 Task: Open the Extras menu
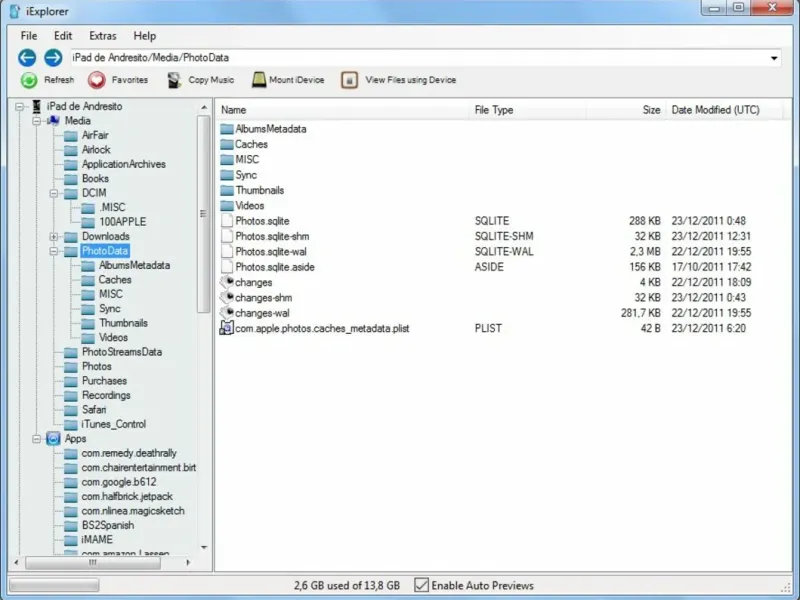[x=103, y=36]
